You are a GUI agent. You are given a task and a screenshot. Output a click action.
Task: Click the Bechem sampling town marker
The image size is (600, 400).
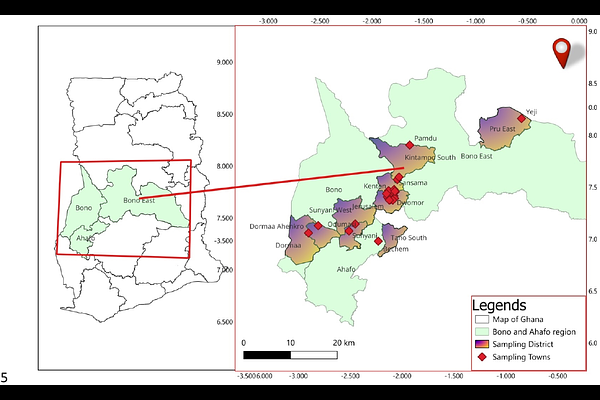(x=378, y=241)
